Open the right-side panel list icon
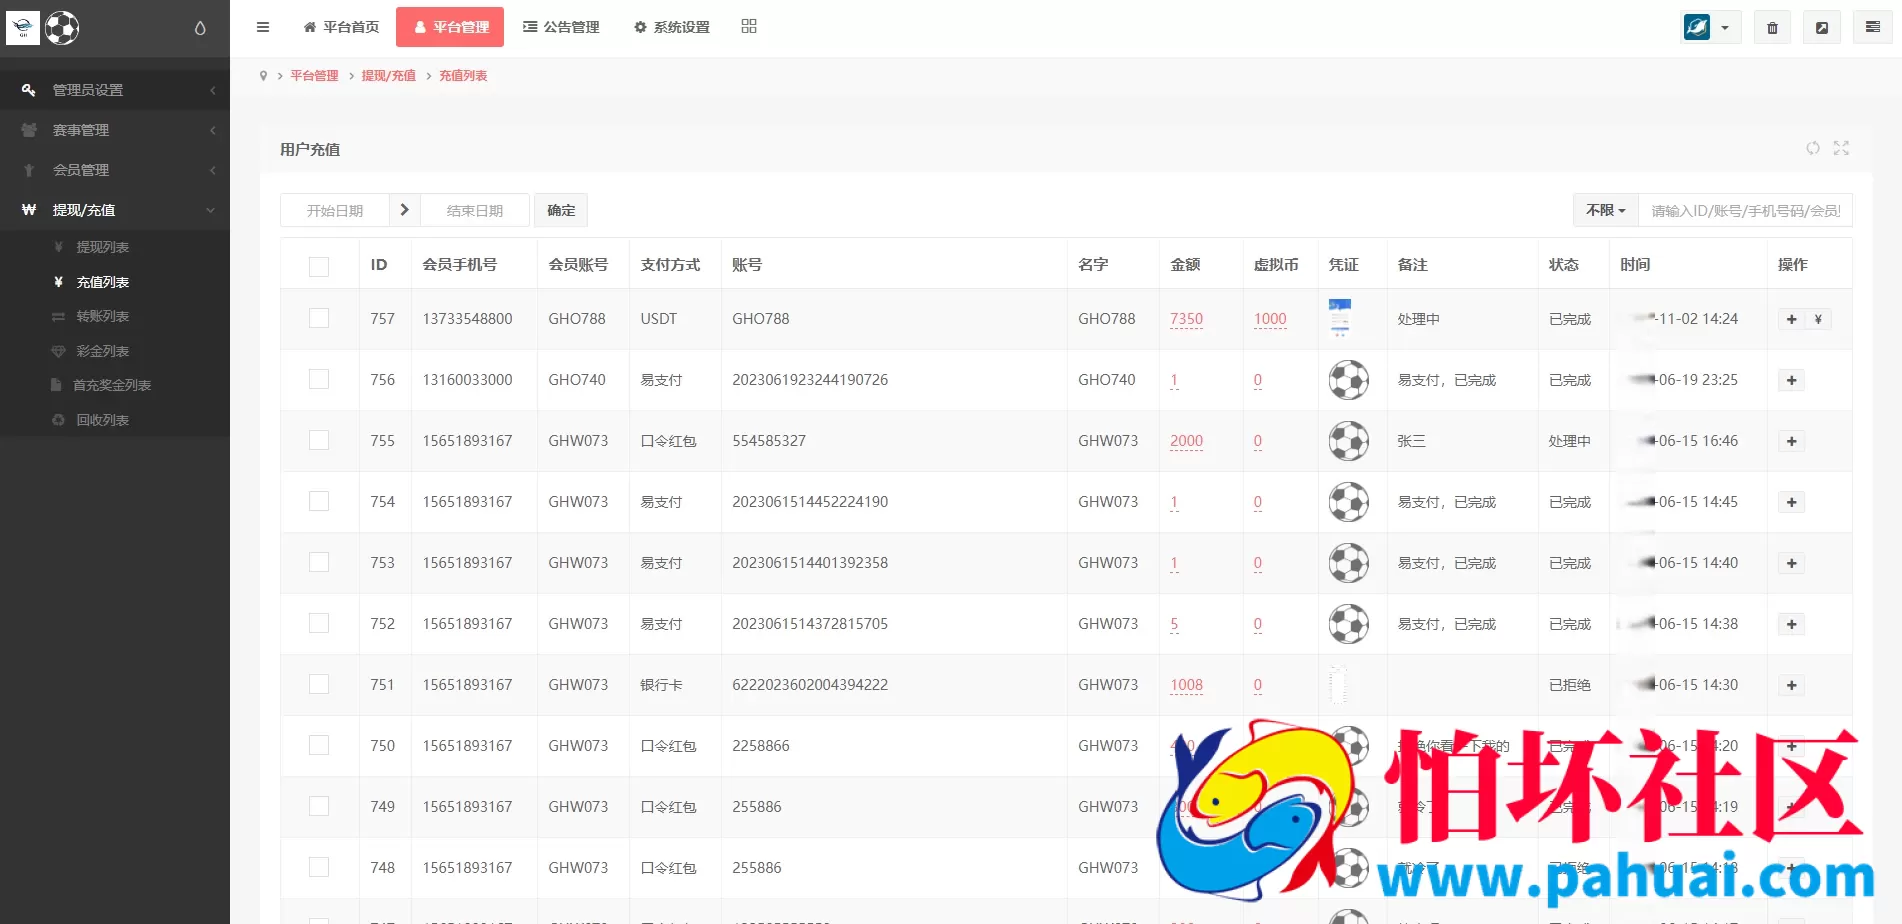1902x924 pixels. tap(1872, 27)
